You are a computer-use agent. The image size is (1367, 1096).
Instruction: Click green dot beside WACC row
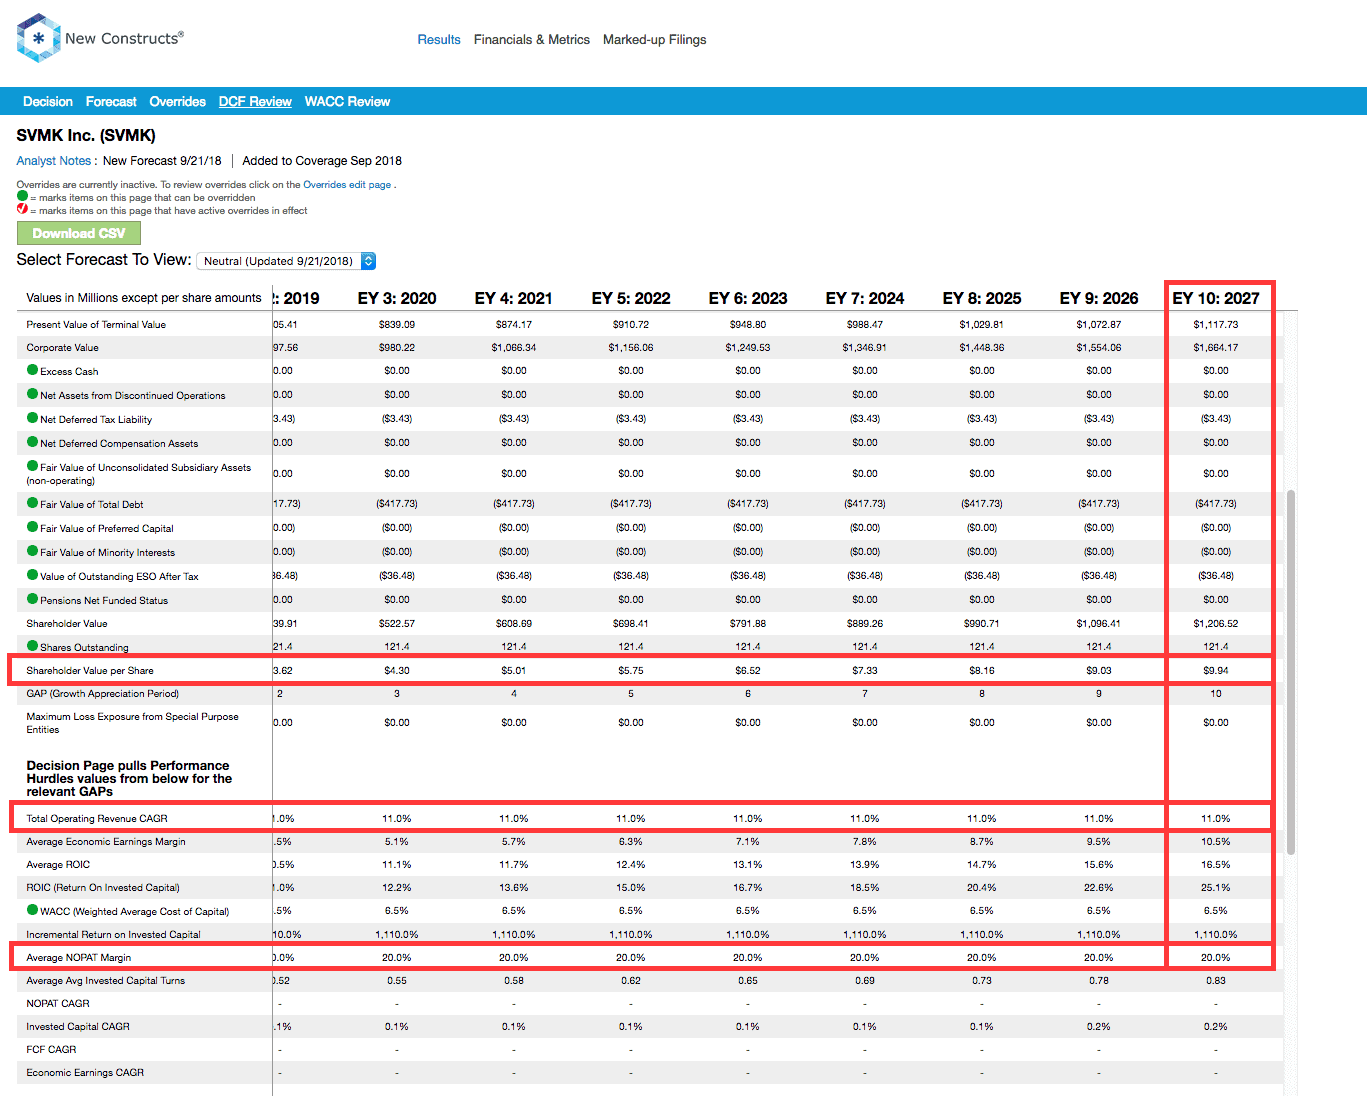coord(33,910)
